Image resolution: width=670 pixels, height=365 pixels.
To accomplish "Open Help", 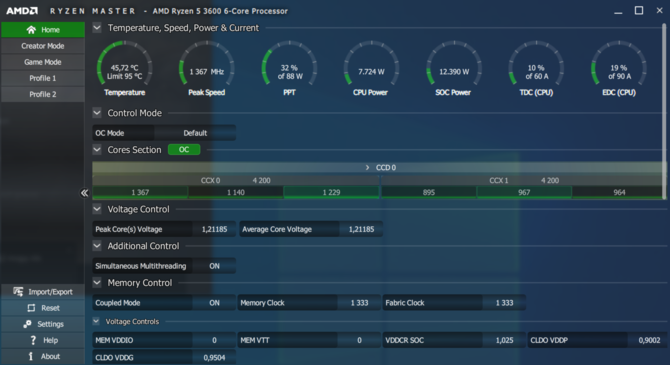I will tap(43, 340).
